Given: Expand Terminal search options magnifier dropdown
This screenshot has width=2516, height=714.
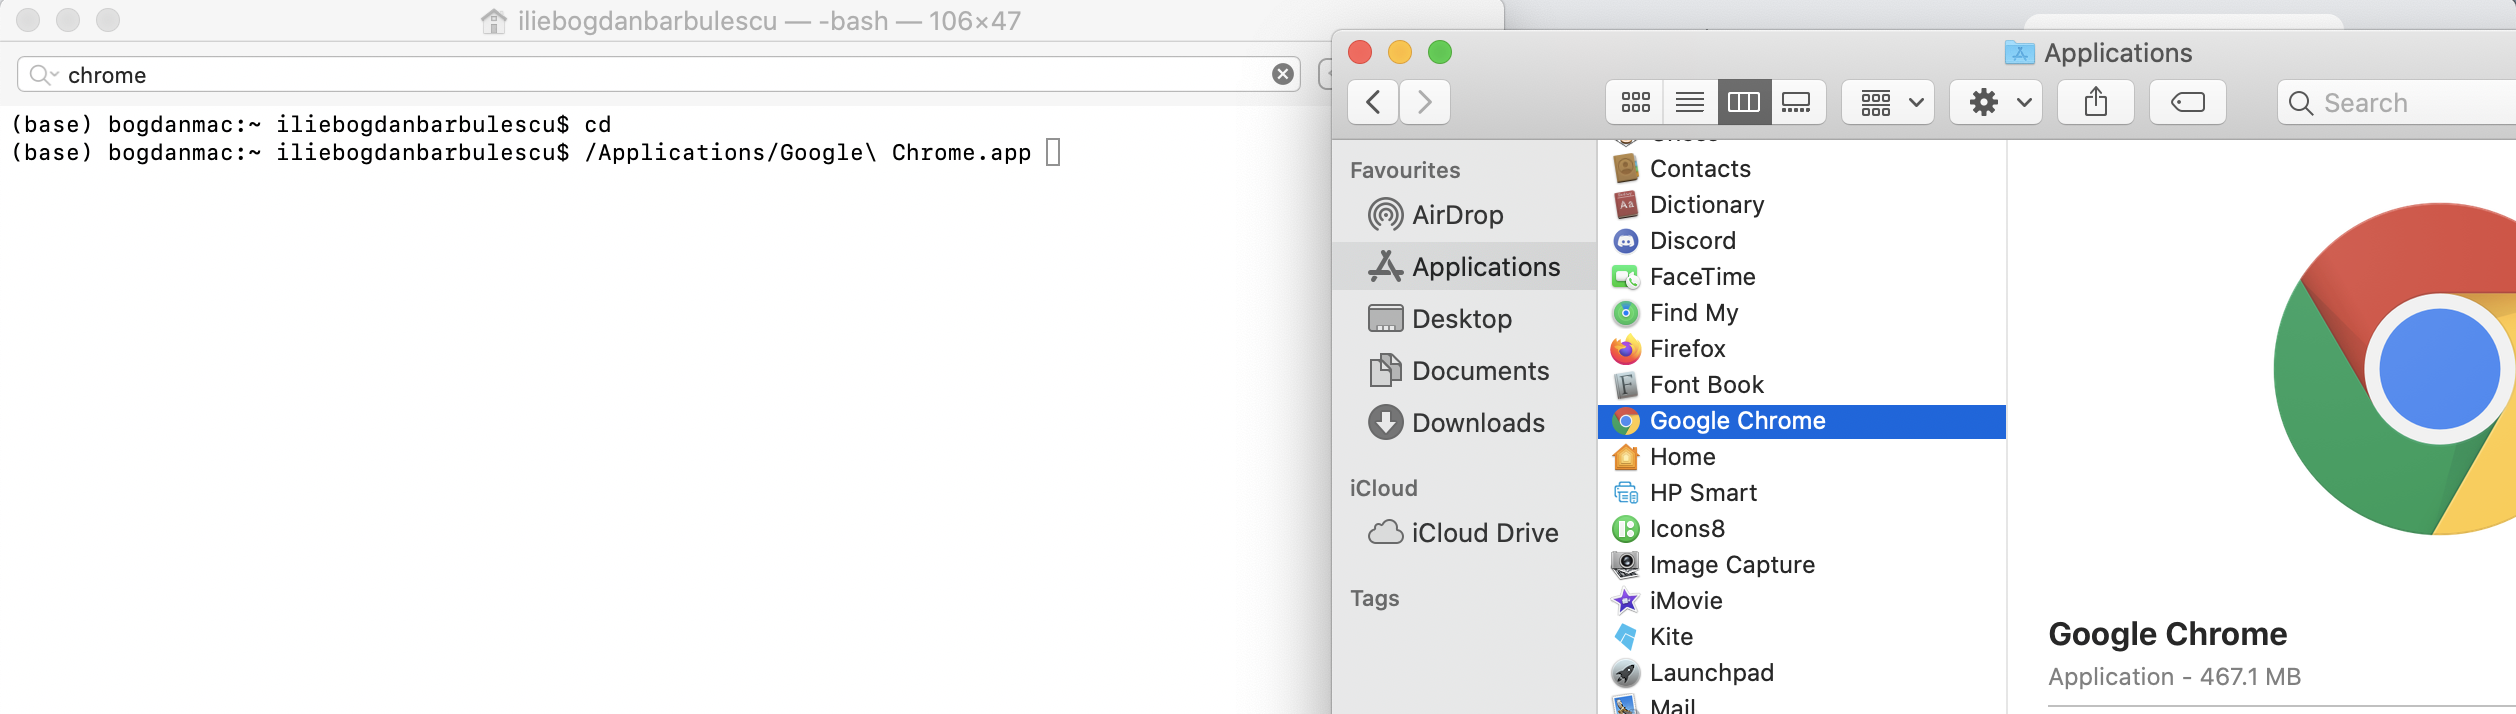Looking at the screenshot, I should coord(44,75).
